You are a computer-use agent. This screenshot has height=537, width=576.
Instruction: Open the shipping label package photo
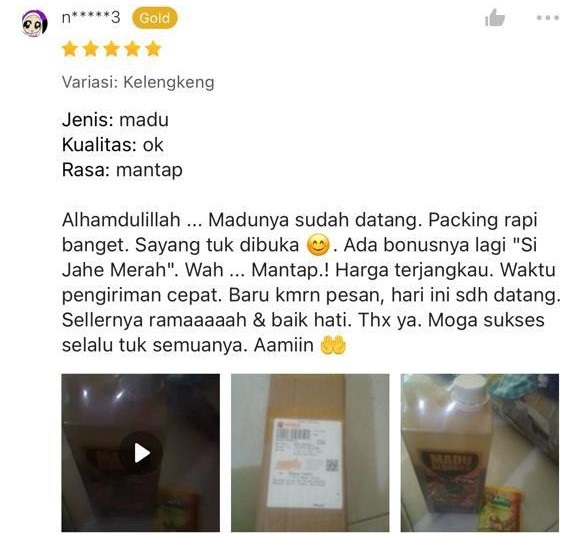(310, 453)
